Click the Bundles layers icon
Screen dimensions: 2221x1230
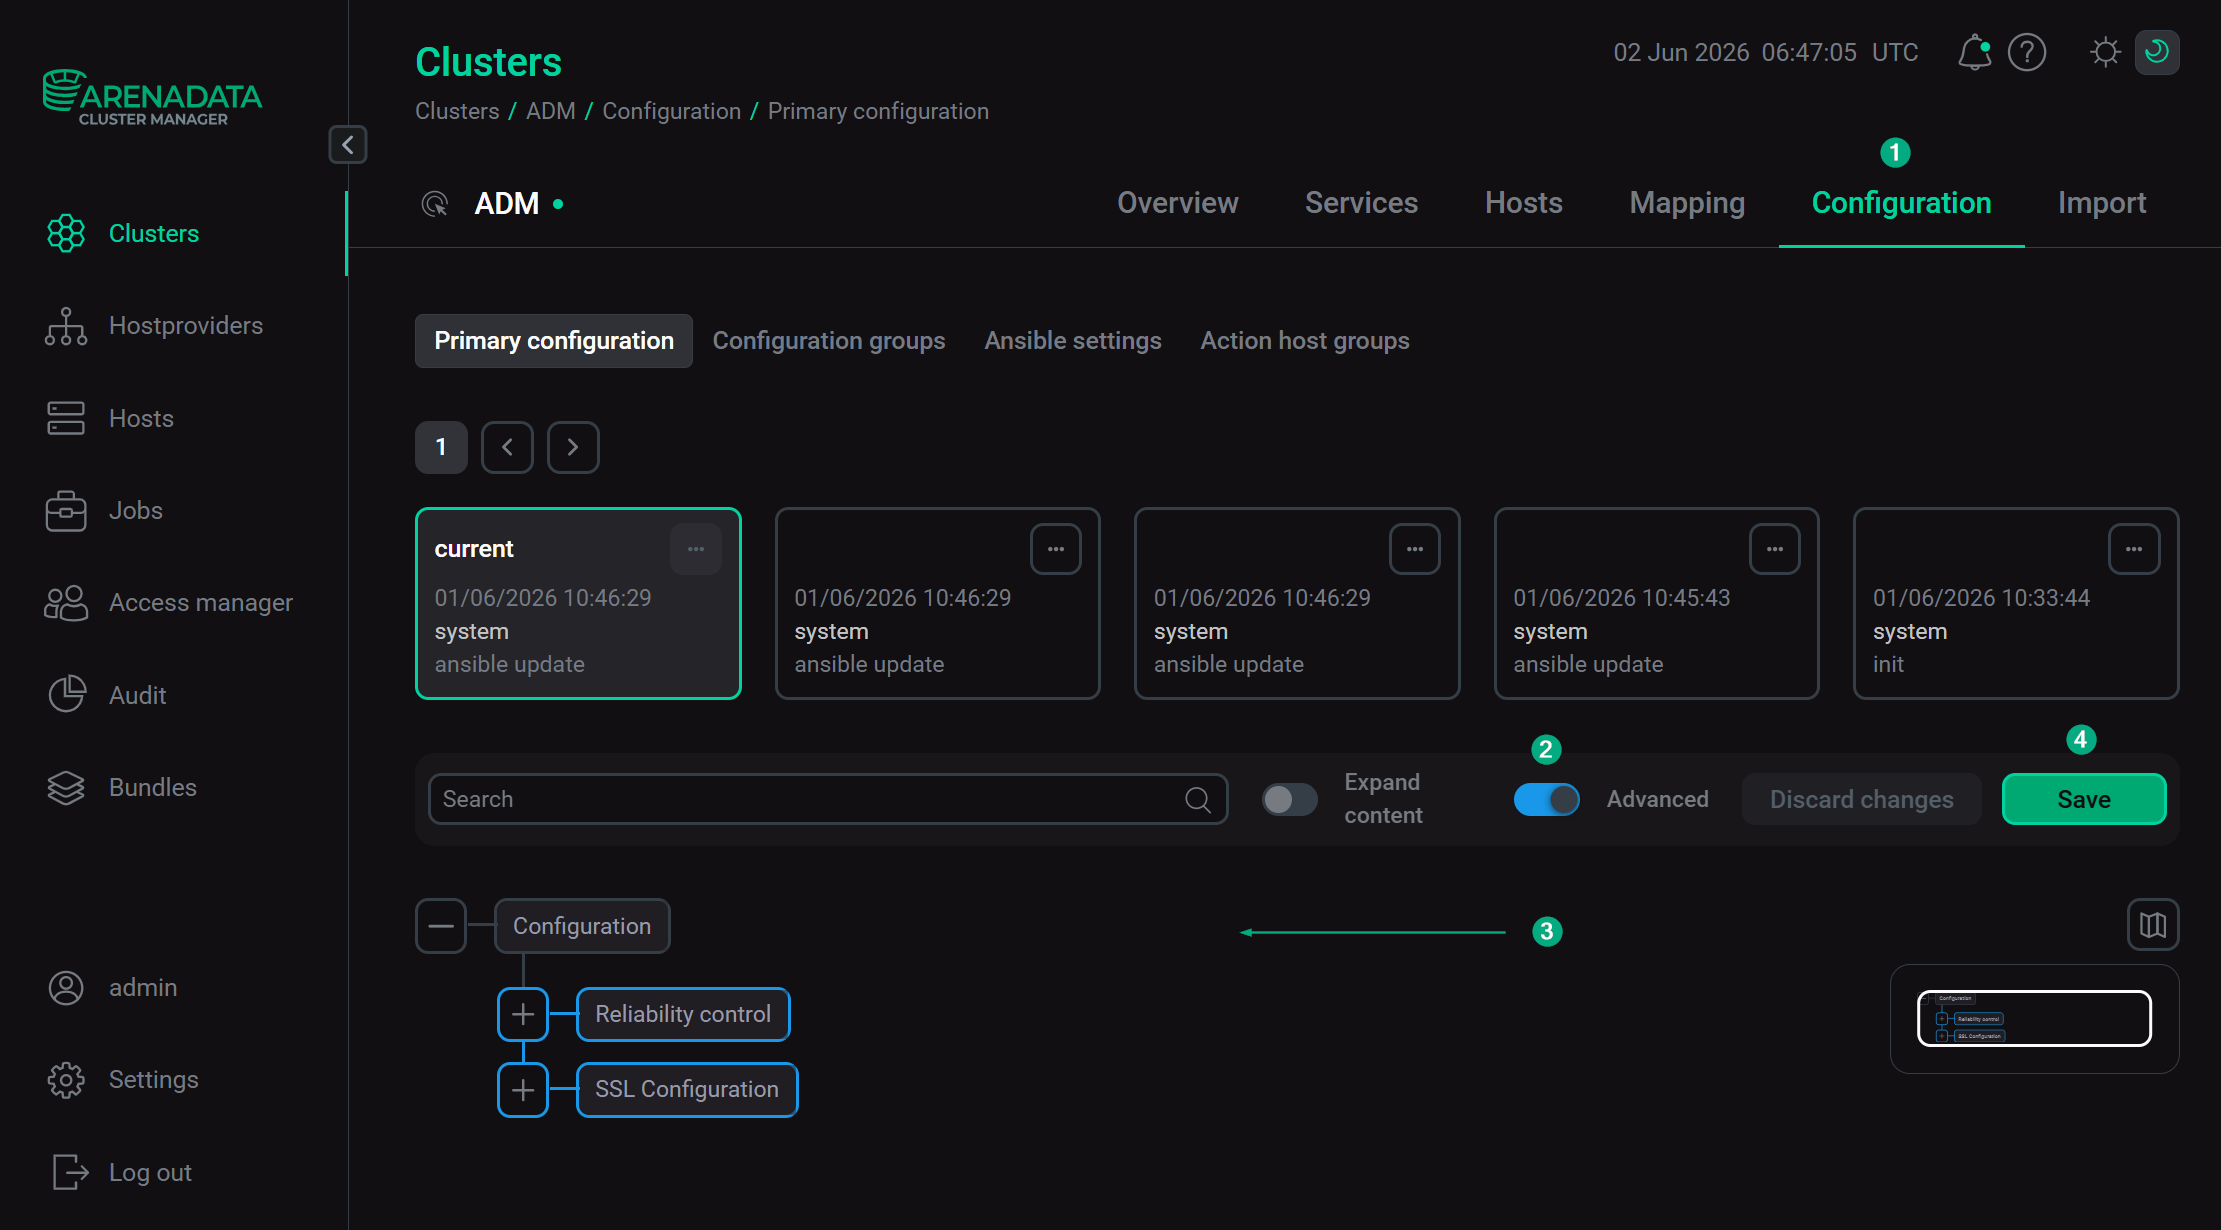coord(66,788)
